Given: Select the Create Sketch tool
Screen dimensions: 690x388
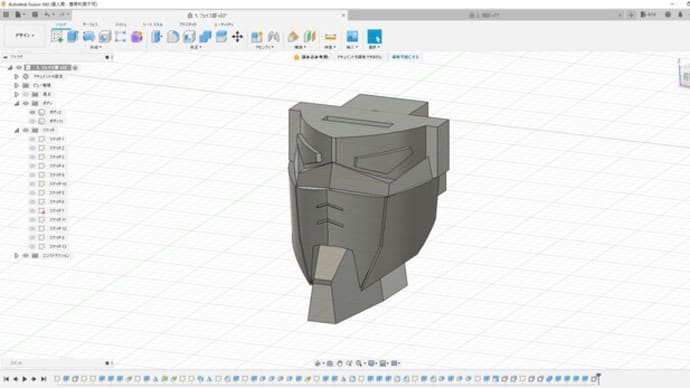Looking at the screenshot, I should pos(57,37).
